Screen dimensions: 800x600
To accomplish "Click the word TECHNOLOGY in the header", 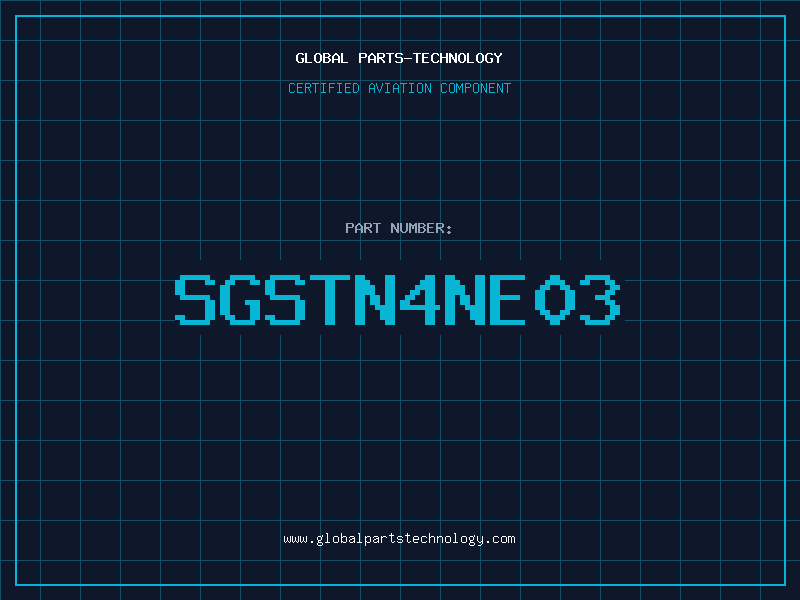I will click(458, 58).
